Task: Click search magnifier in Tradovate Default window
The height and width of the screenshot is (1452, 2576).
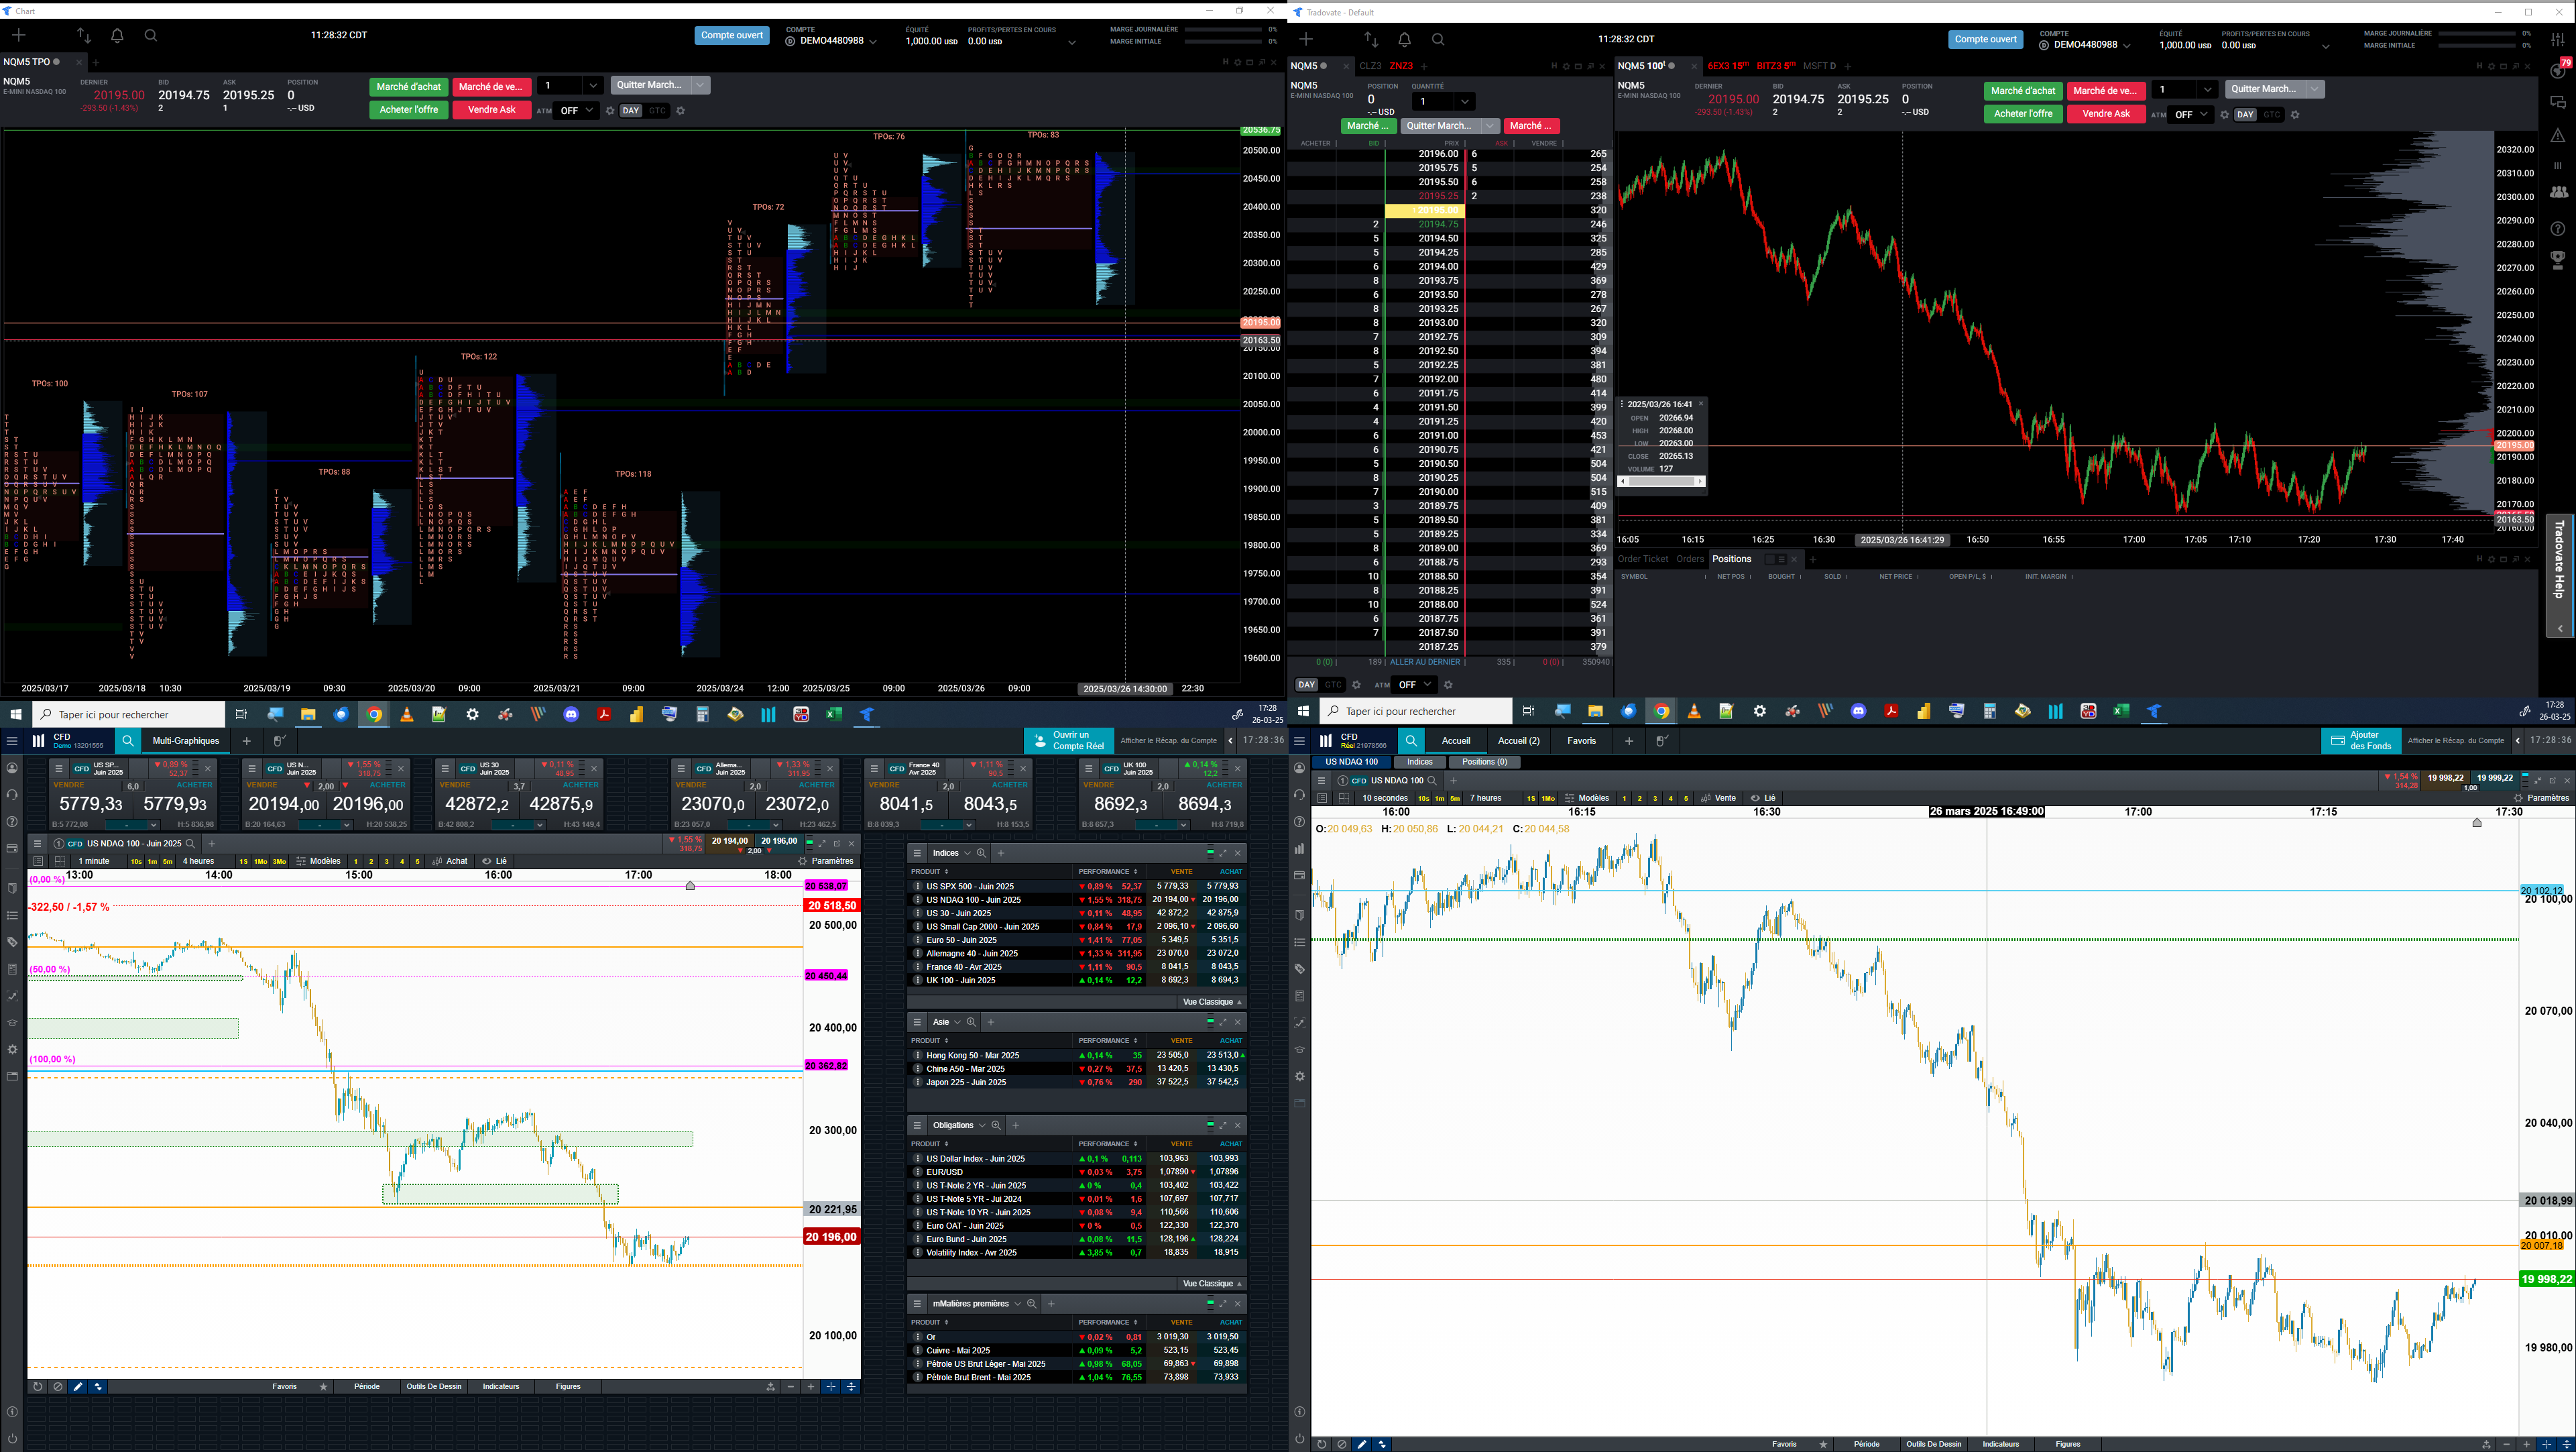Action: (x=1438, y=40)
